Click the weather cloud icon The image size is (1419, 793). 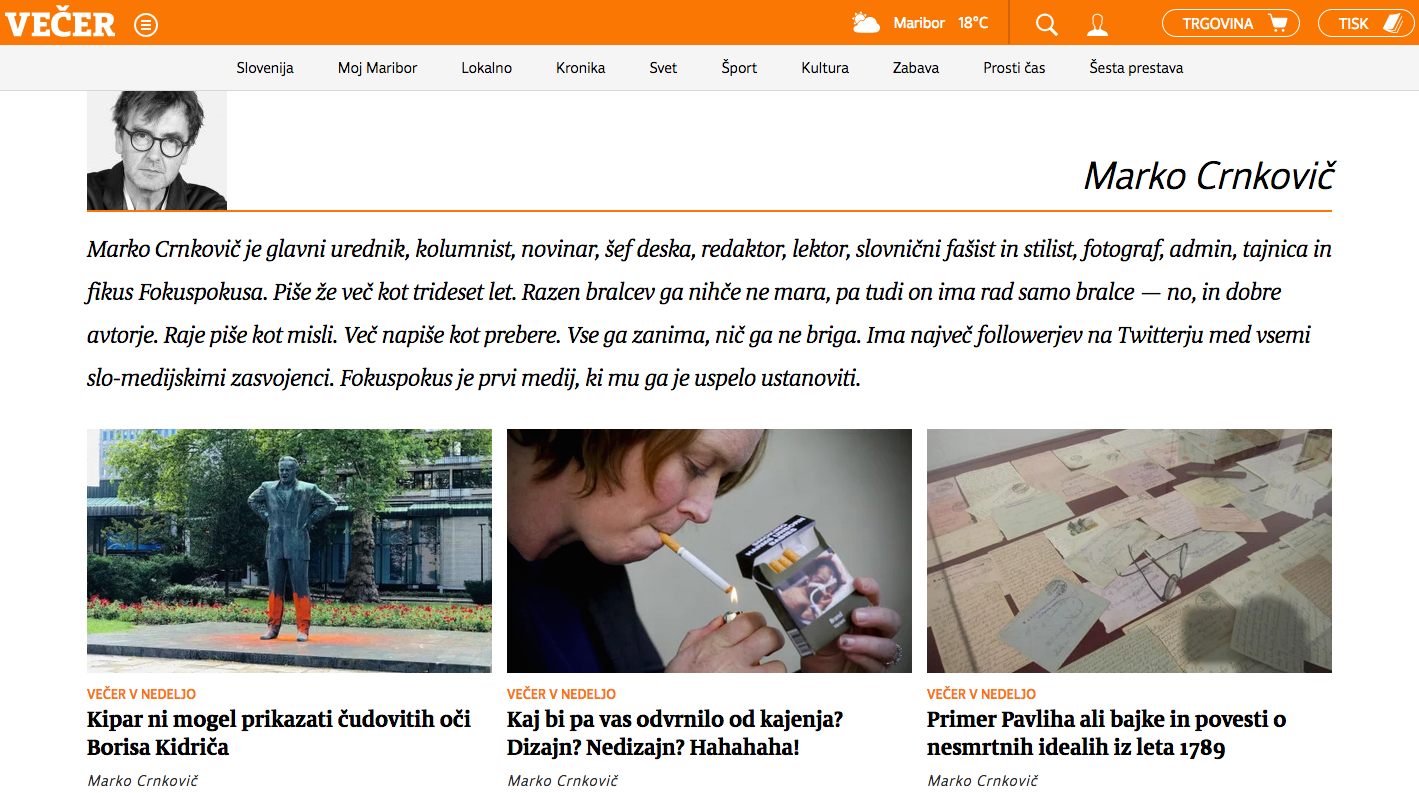866,22
